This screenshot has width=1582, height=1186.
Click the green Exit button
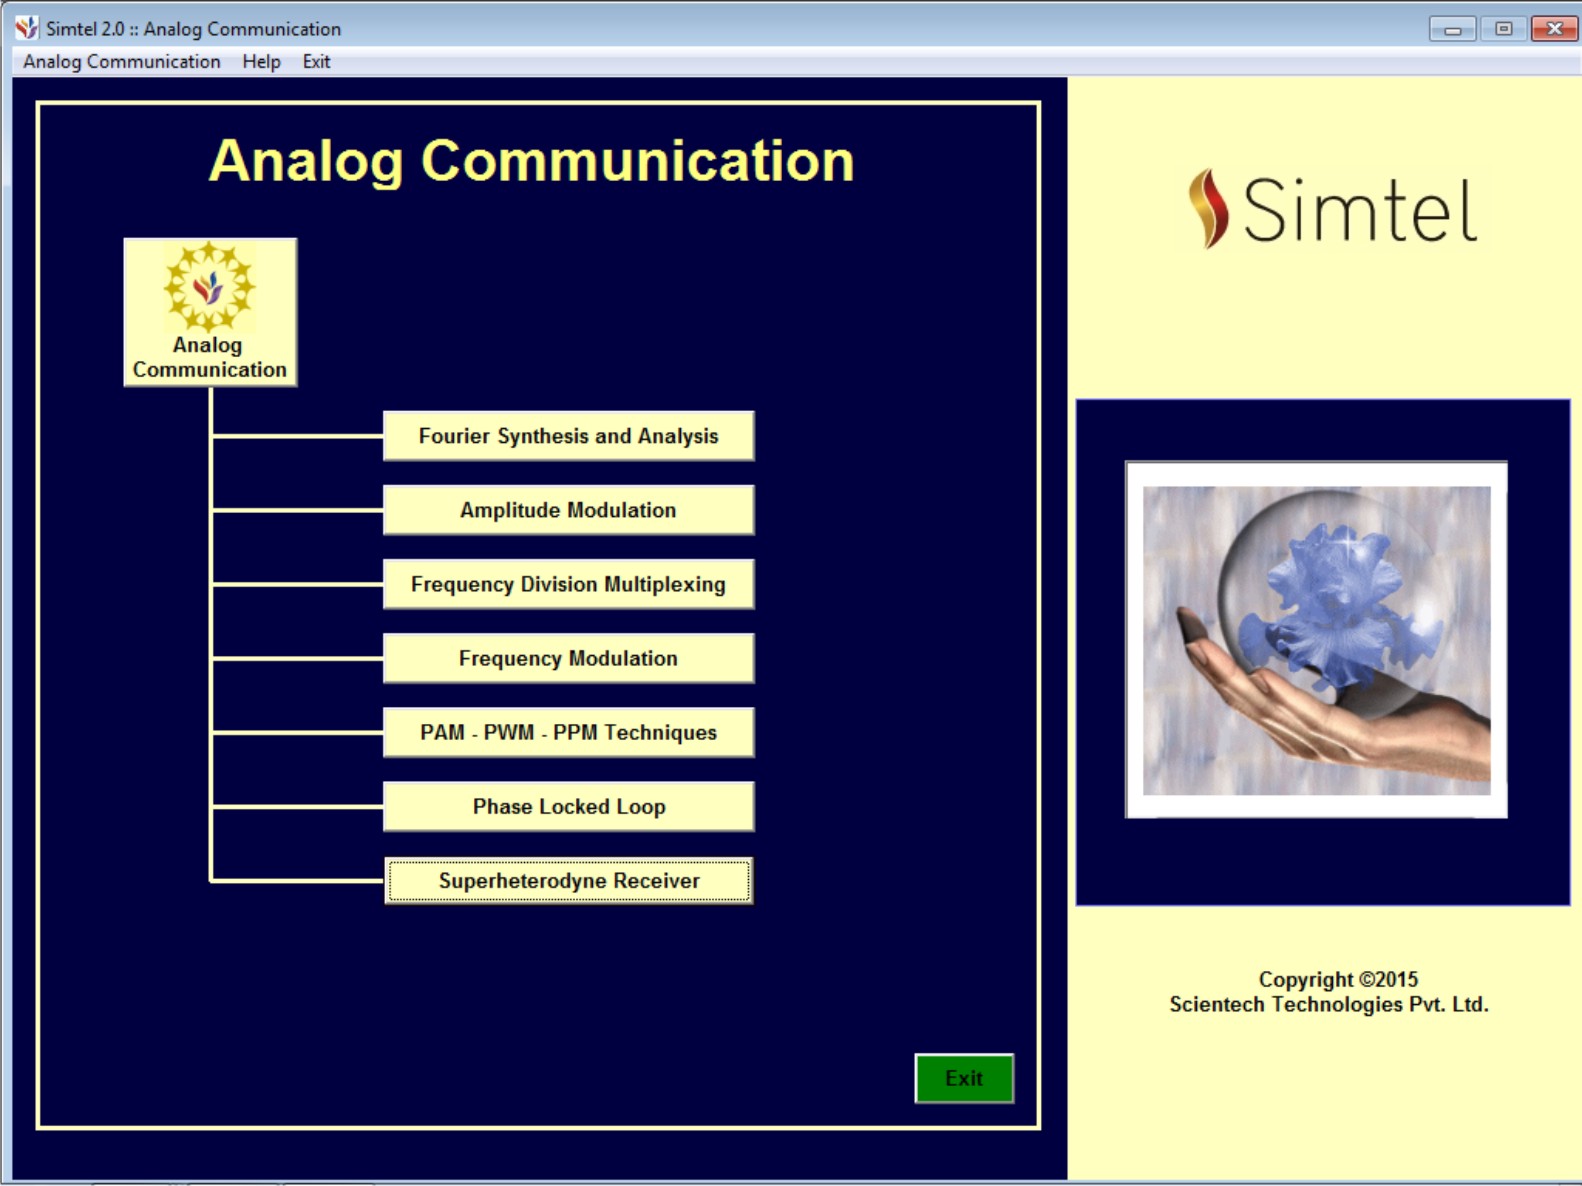pyautogui.click(x=964, y=1078)
